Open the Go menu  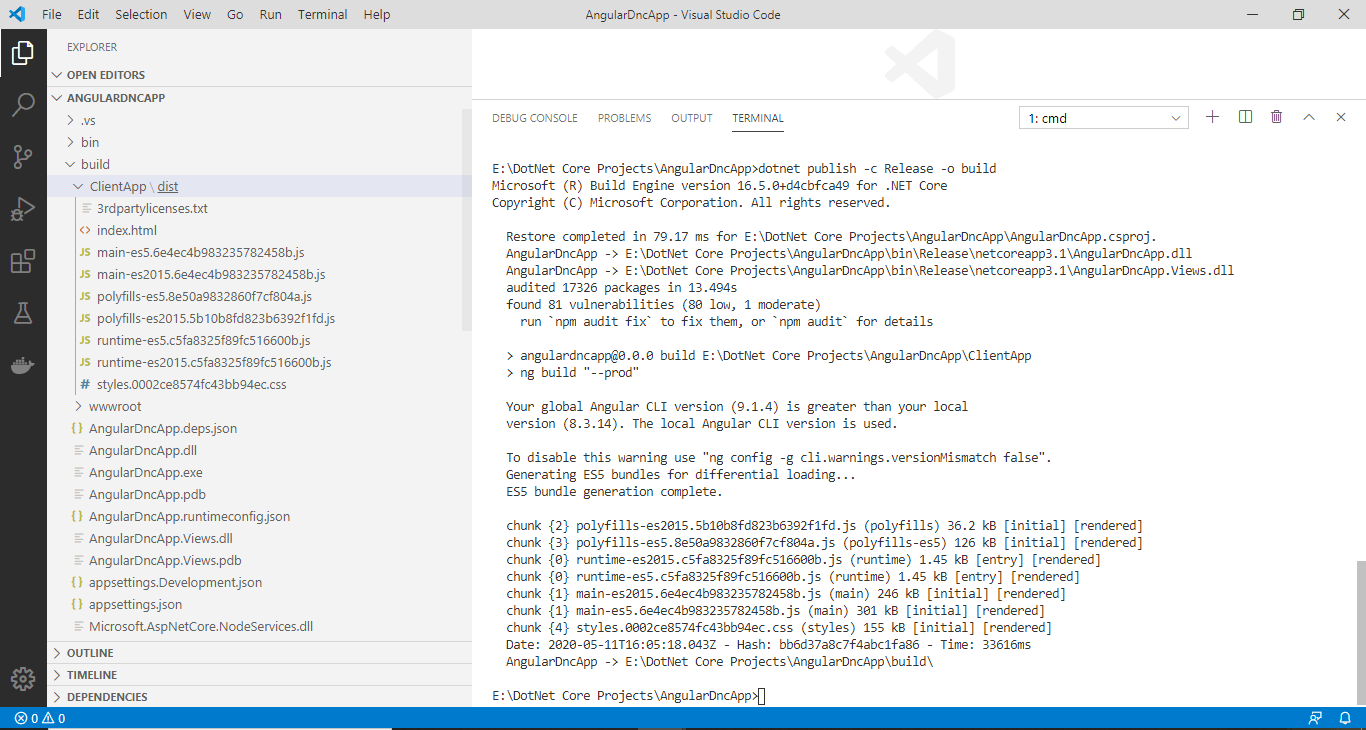pyautogui.click(x=235, y=15)
